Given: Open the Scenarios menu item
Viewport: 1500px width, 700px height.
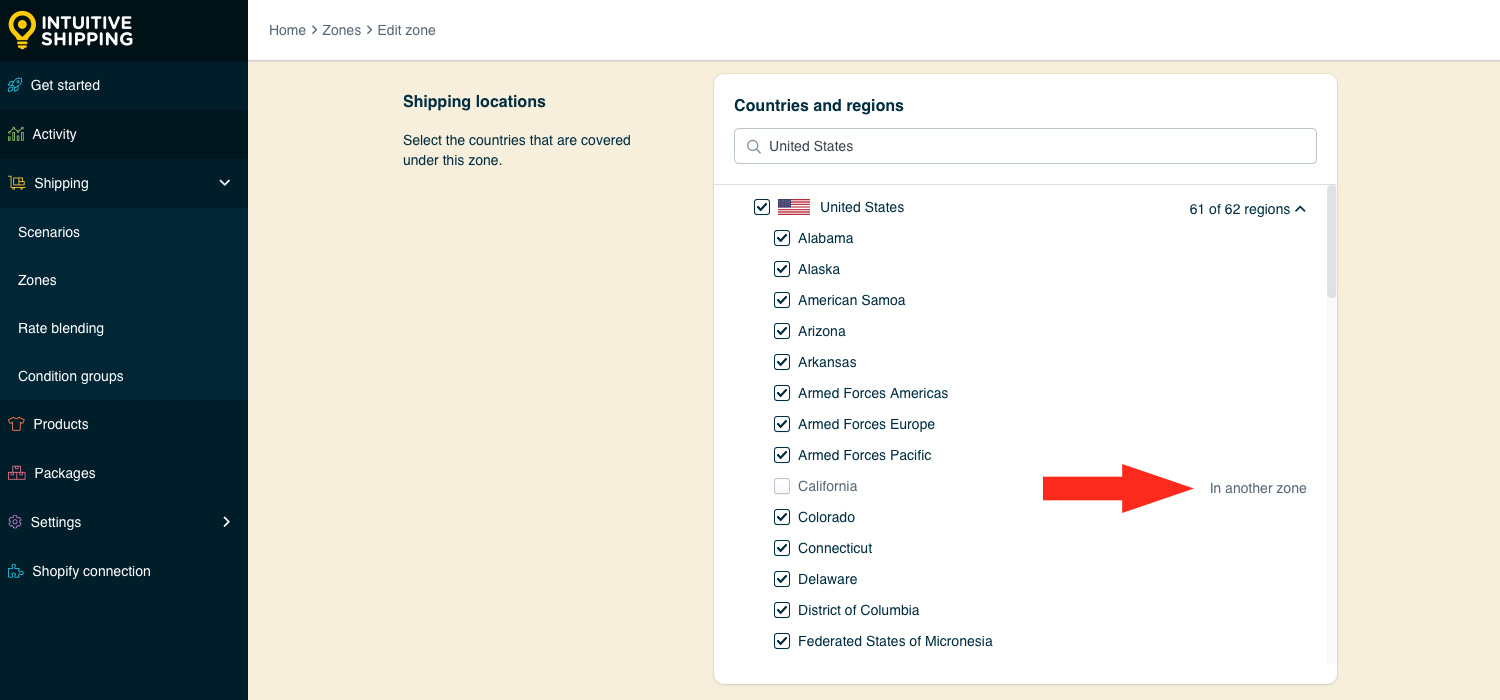Looking at the screenshot, I should tap(49, 232).
